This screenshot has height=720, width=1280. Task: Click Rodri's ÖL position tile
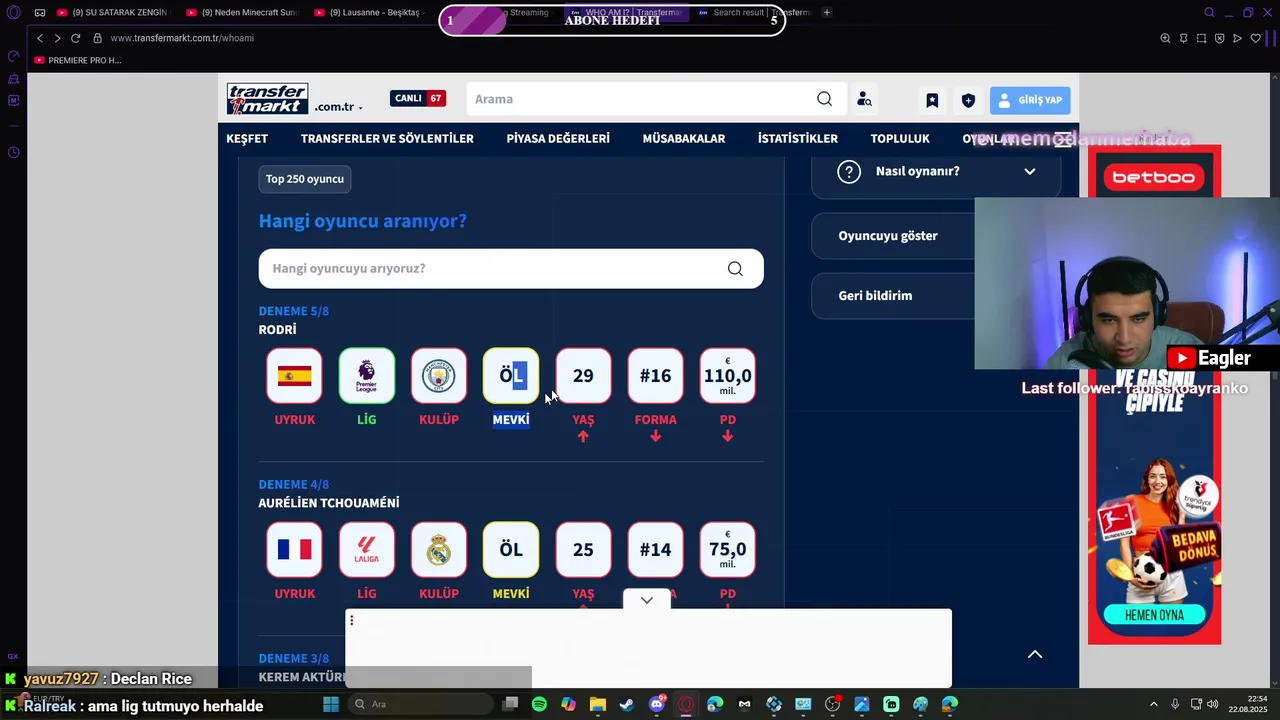(x=511, y=376)
